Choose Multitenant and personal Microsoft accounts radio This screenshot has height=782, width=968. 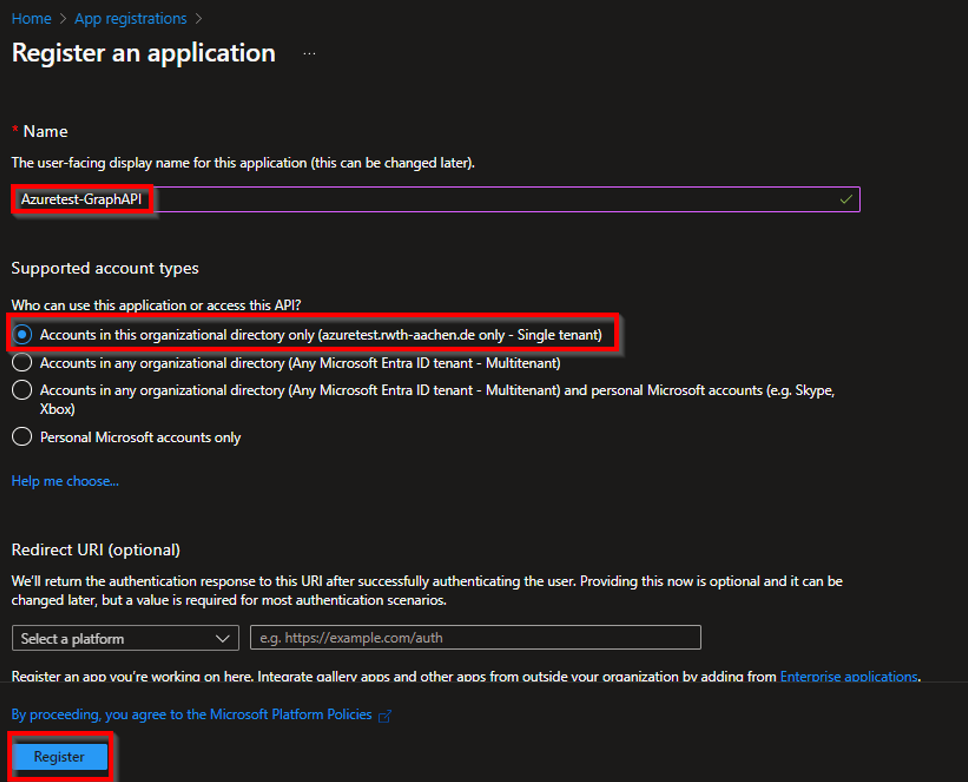tap(22, 391)
